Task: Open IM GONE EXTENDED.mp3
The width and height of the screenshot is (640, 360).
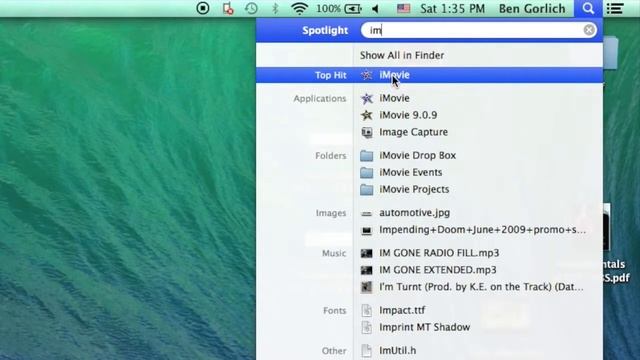Action: (x=438, y=270)
